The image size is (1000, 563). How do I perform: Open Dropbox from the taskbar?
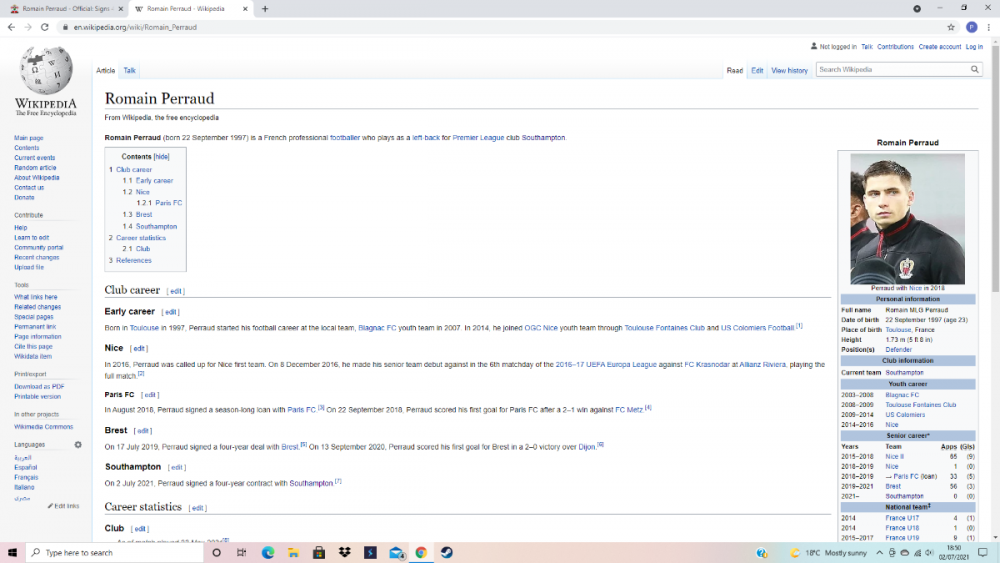pyautogui.click(x=344, y=552)
